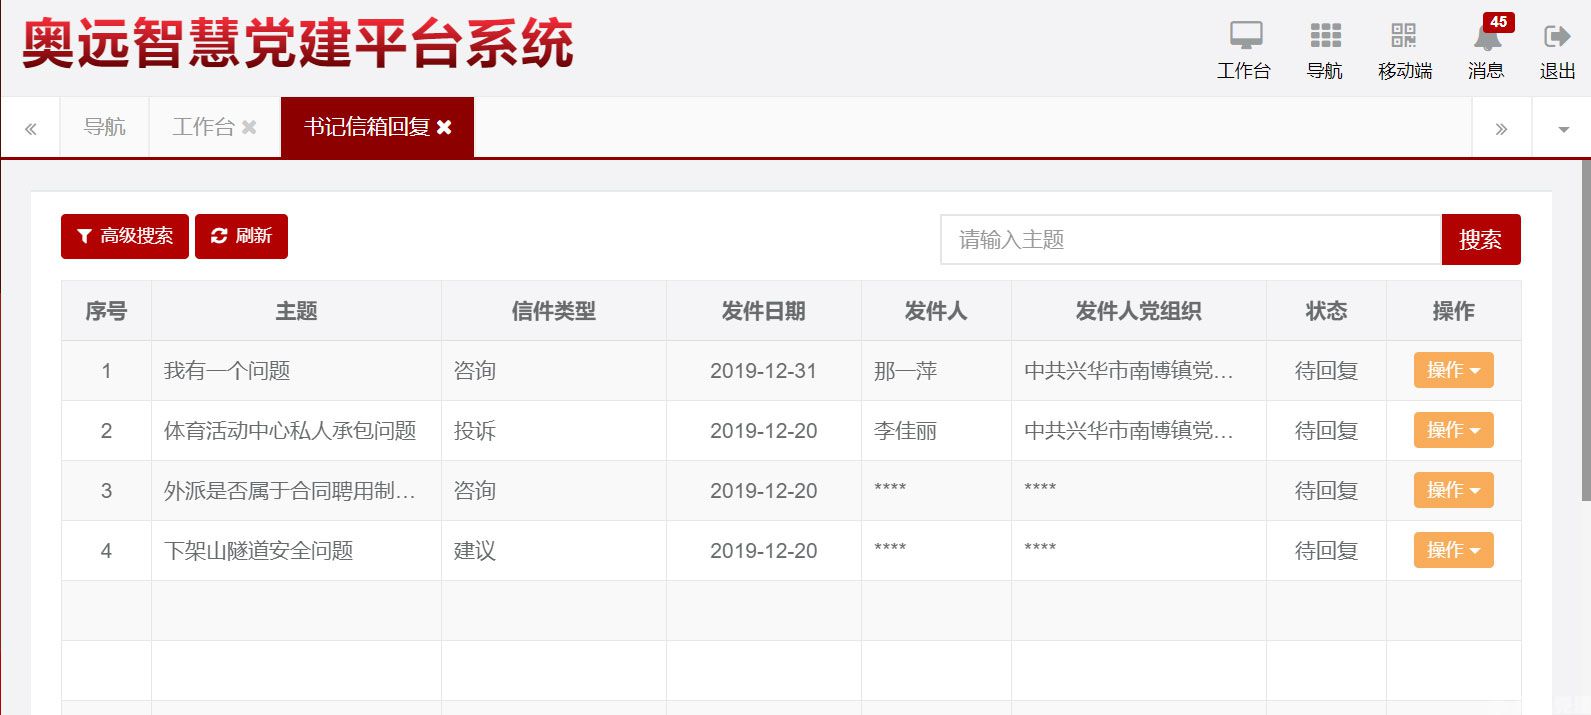Click the 序号 column header
The height and width of the screenshot is (715, 1591).
coord(106,311)
